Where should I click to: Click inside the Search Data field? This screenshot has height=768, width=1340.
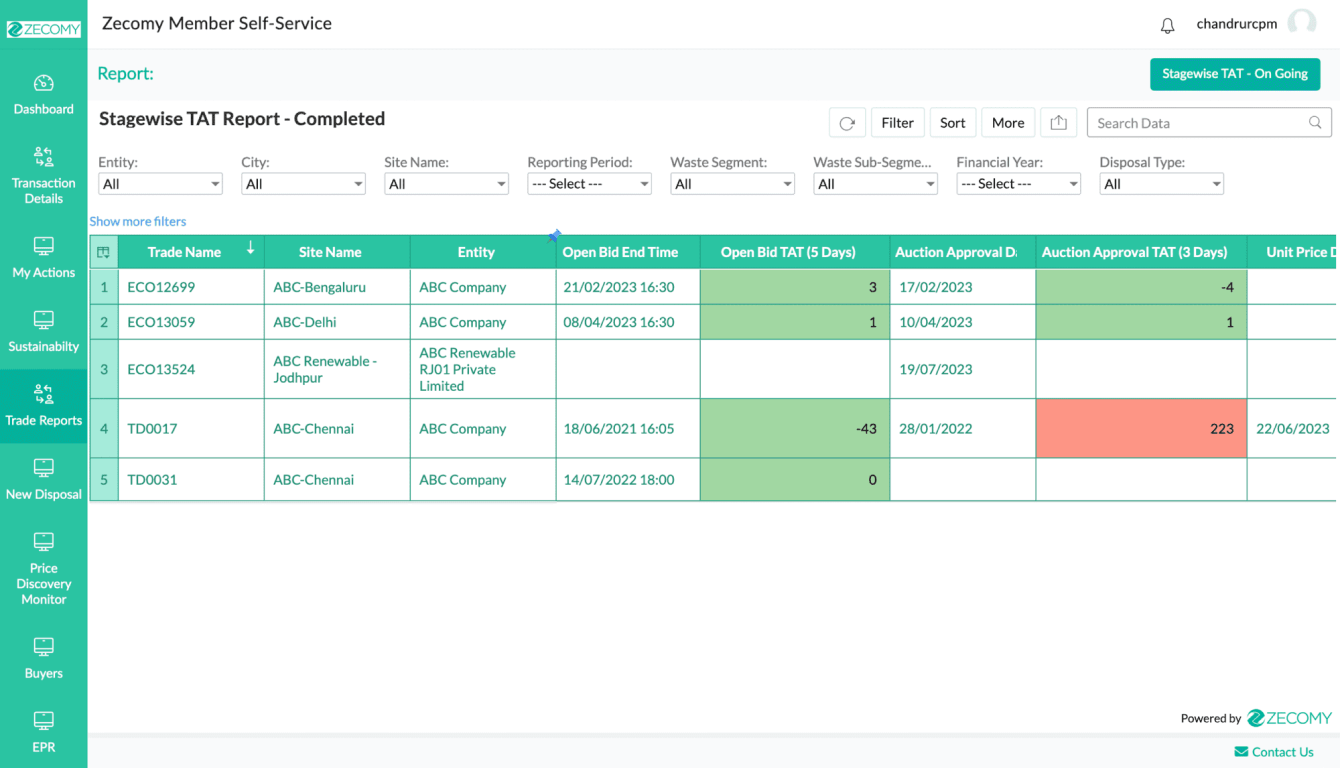pos(1200,122)
